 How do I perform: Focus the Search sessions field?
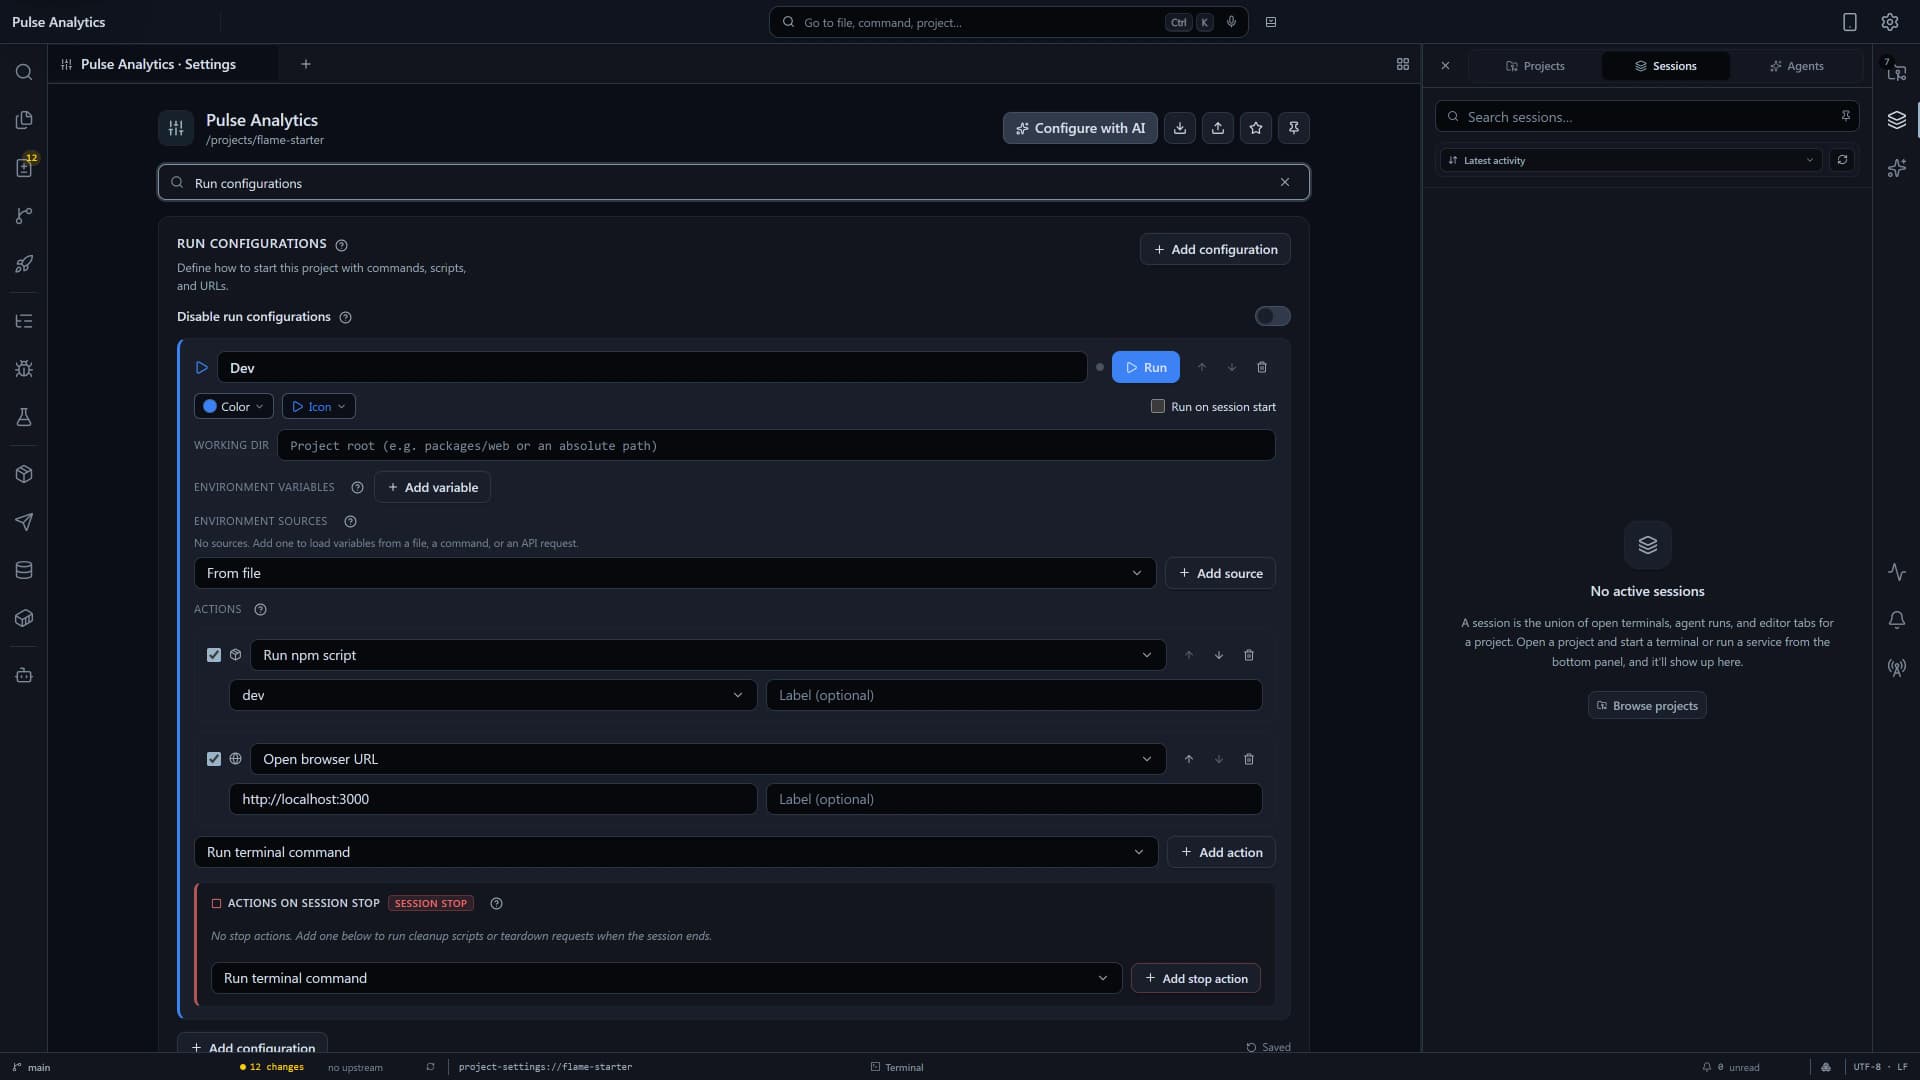click(x=1647, y=117)
